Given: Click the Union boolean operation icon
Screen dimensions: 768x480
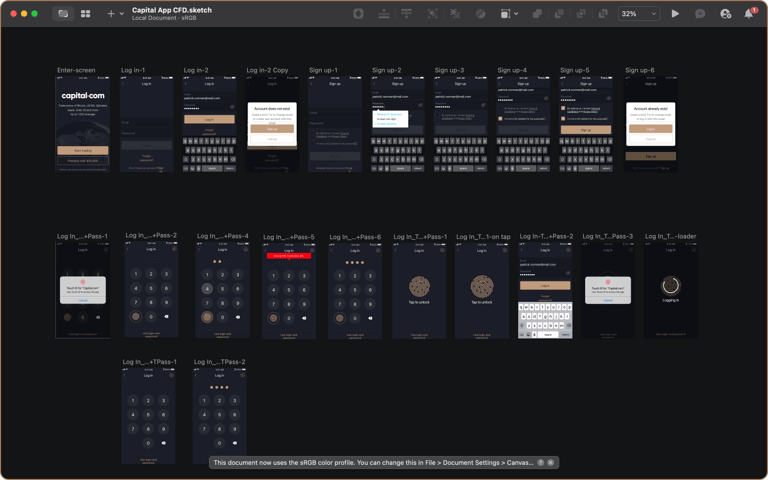Looking at the screenshot, I should coord(537,14).
